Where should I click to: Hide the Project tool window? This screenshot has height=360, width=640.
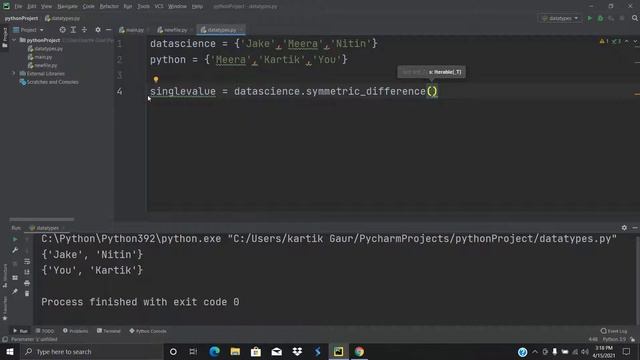(109, 30)
